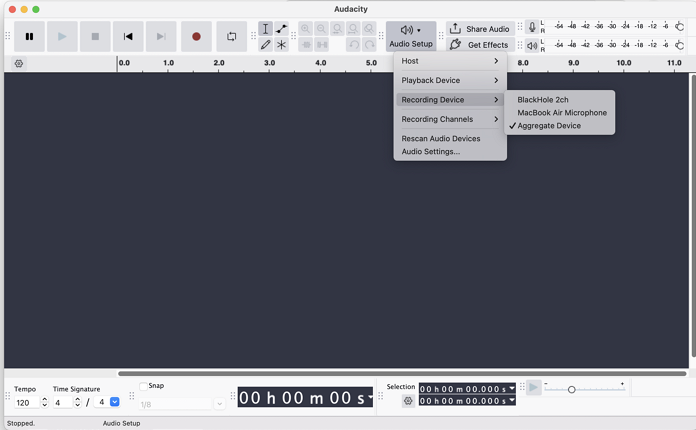Click the time signature numerator field showing 4
The width and height of the screenshot is (696, 430).
click(63, 402)
